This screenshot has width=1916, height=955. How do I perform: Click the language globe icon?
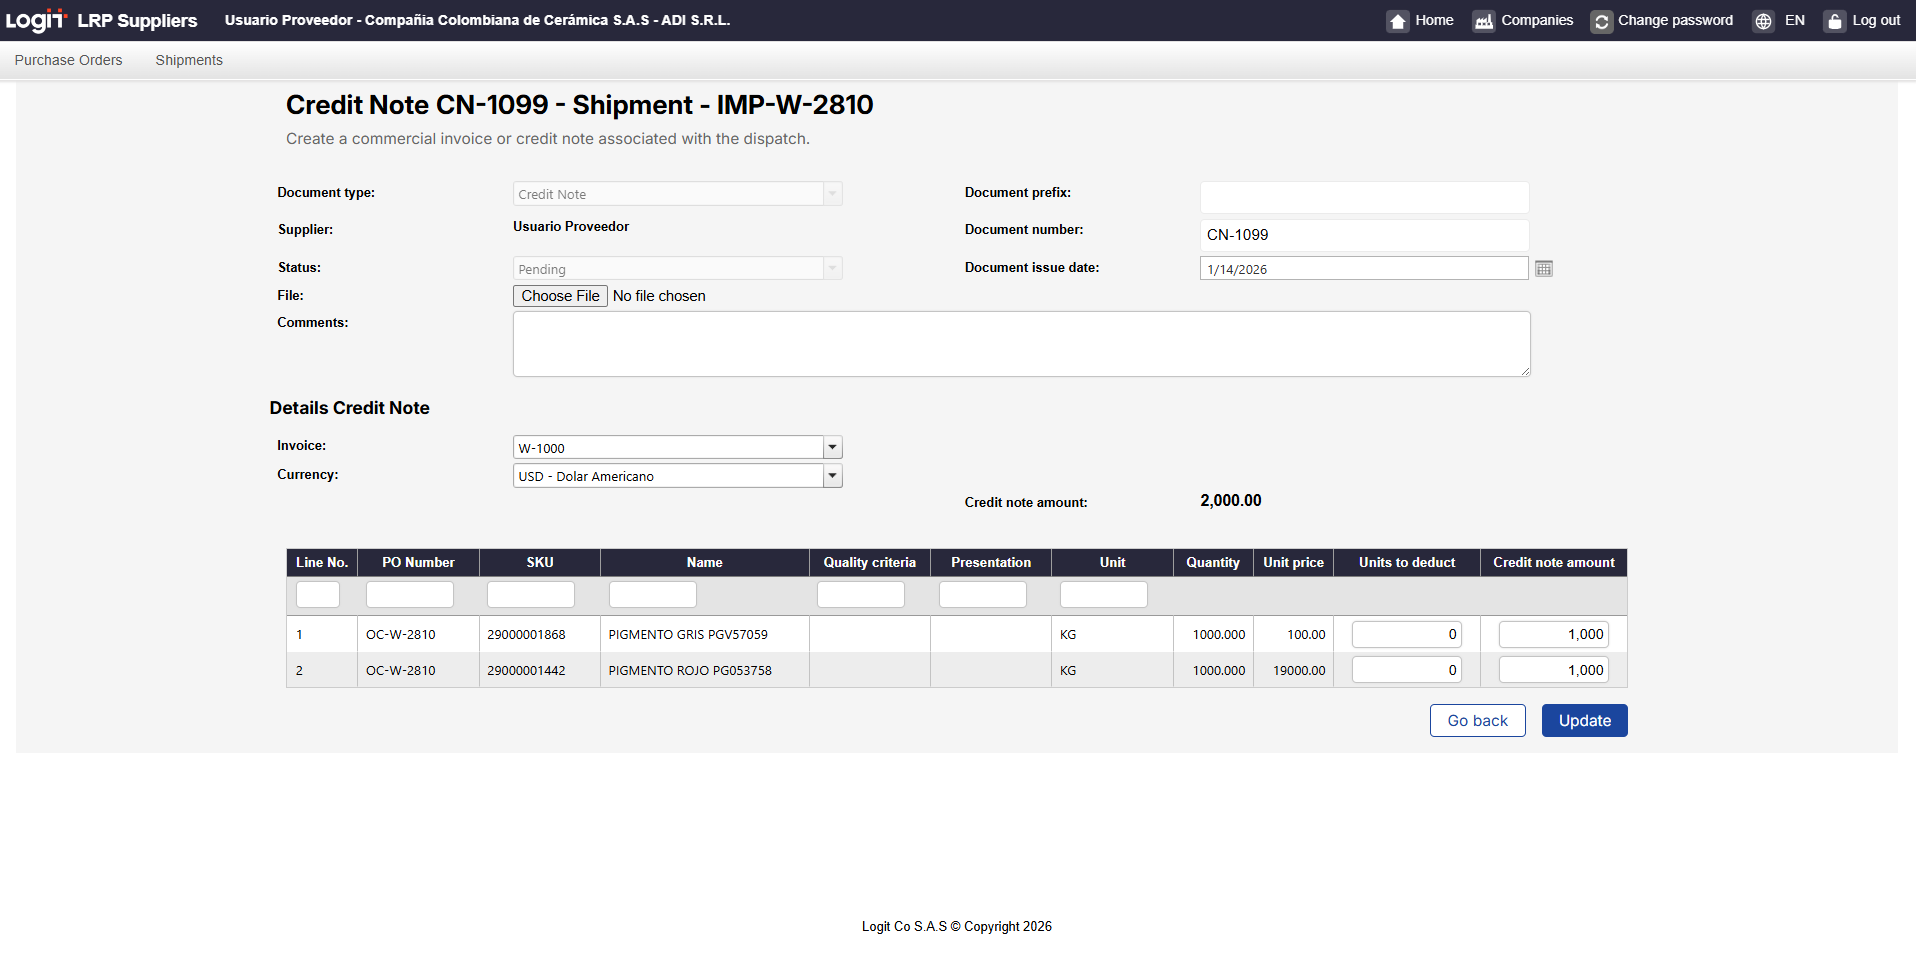[1763, 21]
